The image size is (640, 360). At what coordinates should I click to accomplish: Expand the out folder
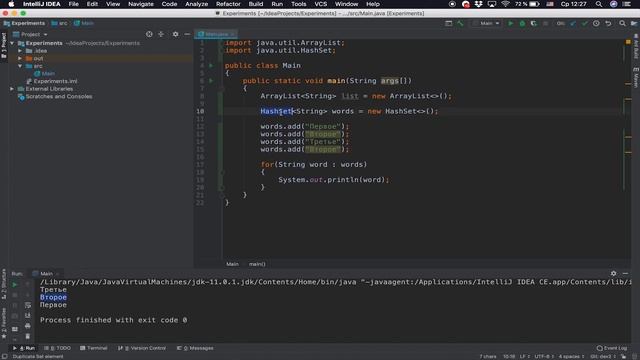(x=20, y=58)
